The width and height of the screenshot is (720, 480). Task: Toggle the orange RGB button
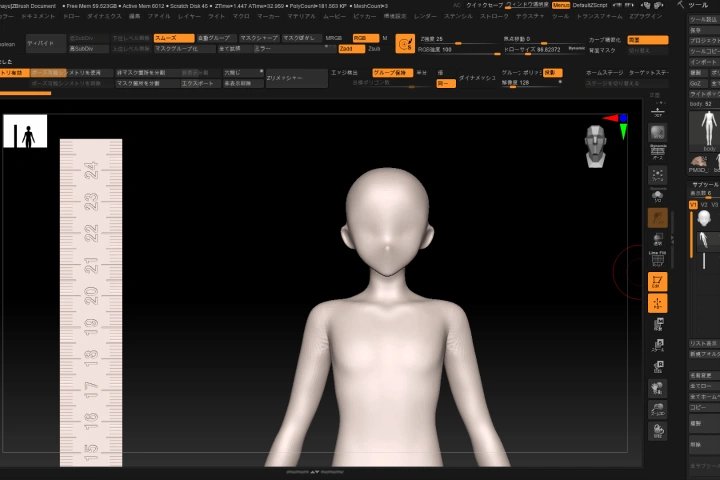tap(366, 38)
